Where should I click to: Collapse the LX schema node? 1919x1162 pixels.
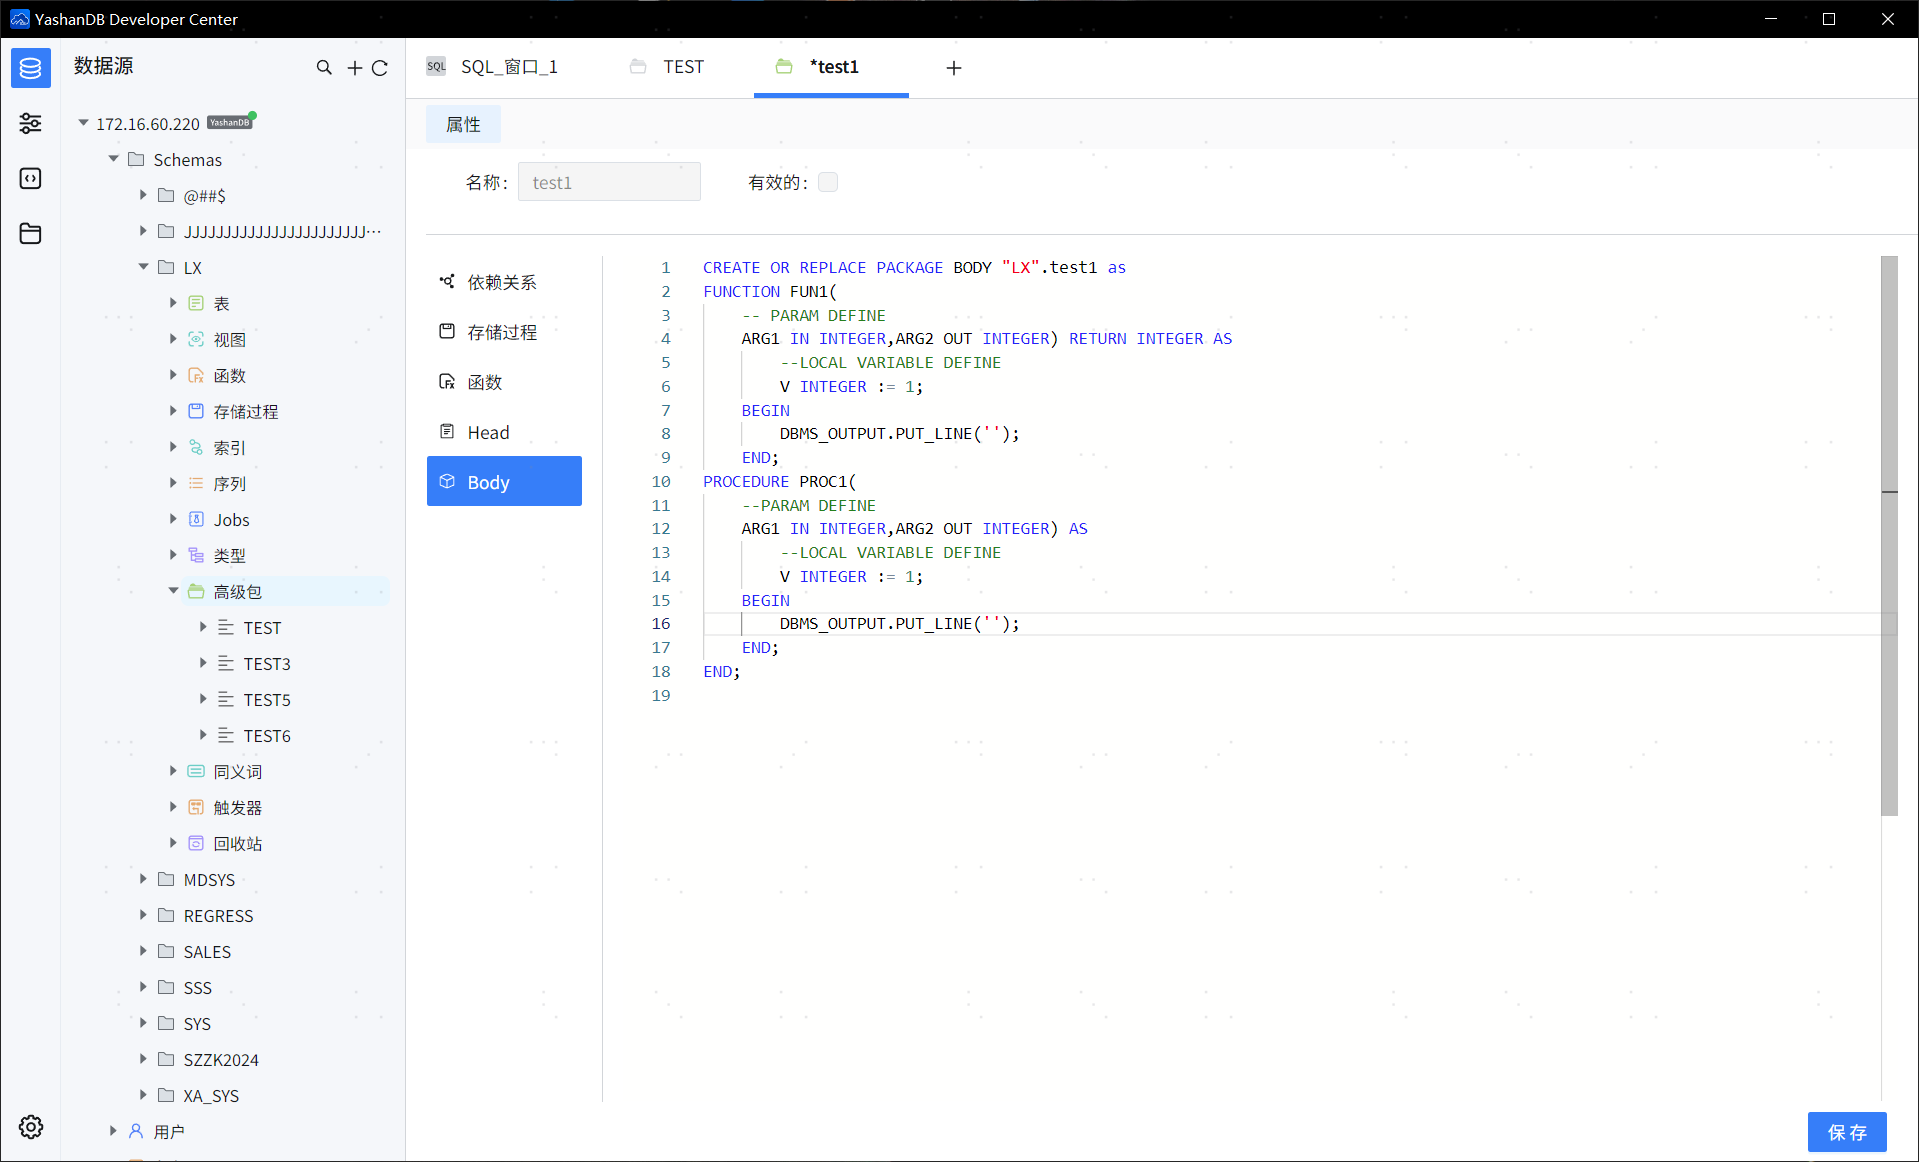click(x=143, y=267)
